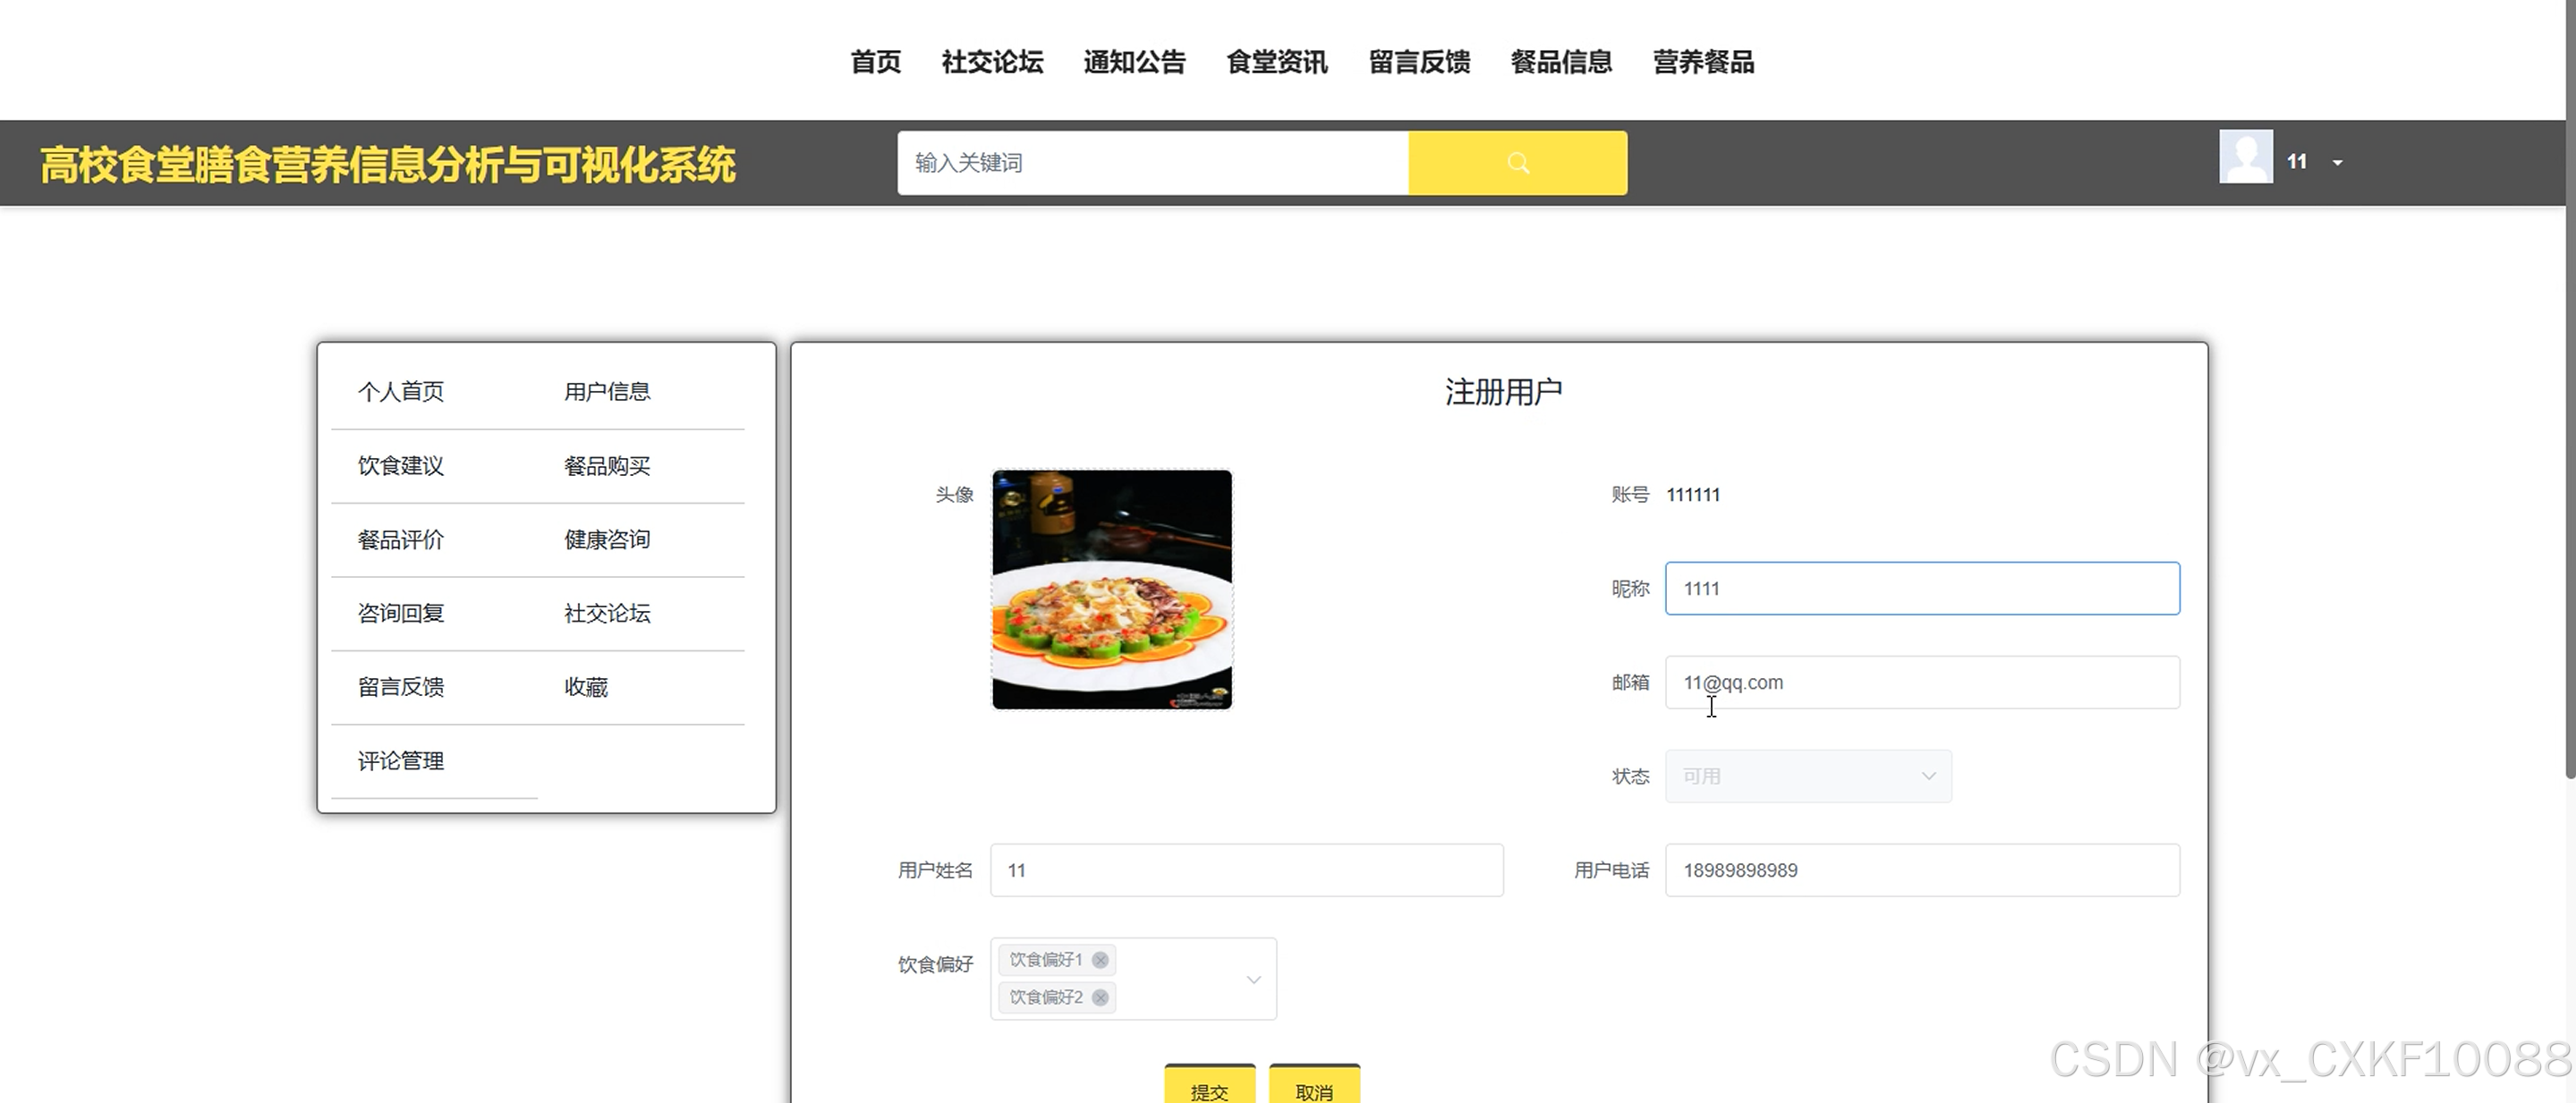The width and height of the screenshot is (2576, 1103).
Task: Click the food avatar image thumbnail
Action: pyautogui.click(x=1111, y=590)
